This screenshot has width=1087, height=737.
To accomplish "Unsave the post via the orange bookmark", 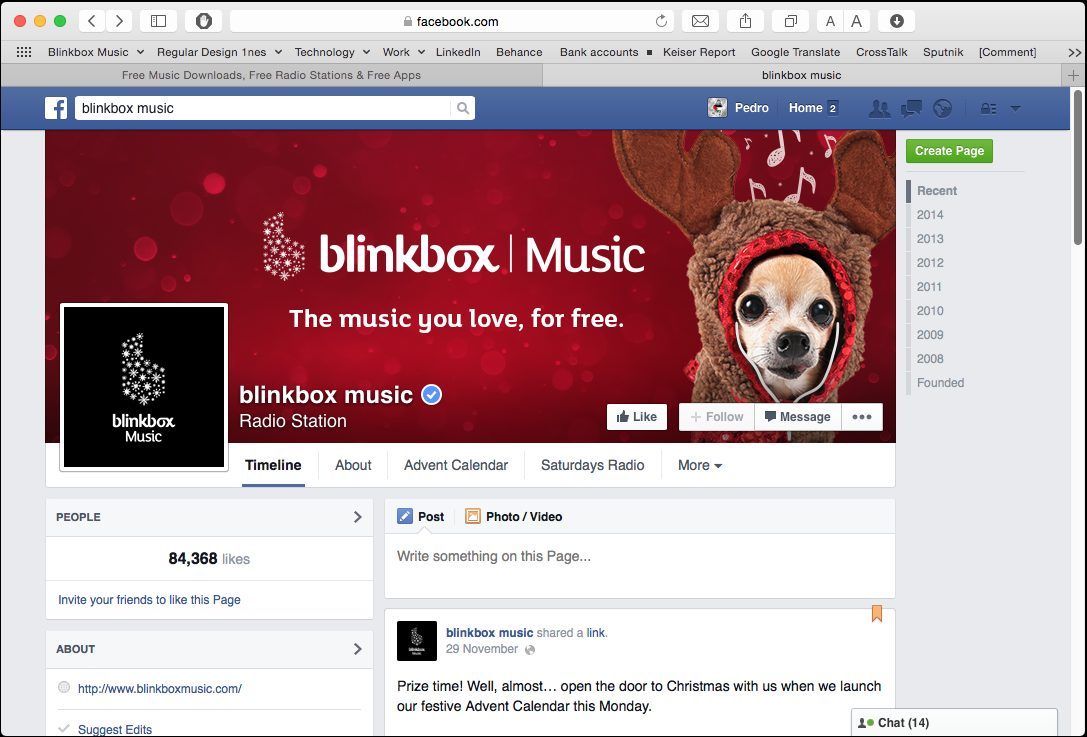I will tap(877, 613).
